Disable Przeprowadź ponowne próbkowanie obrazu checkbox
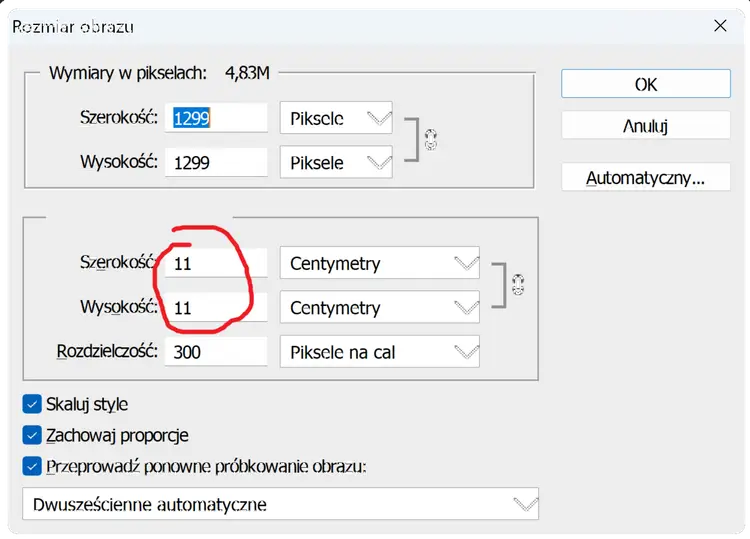Image resolution: width=750 pixels, height=539 pixels. tap(32, 466)
